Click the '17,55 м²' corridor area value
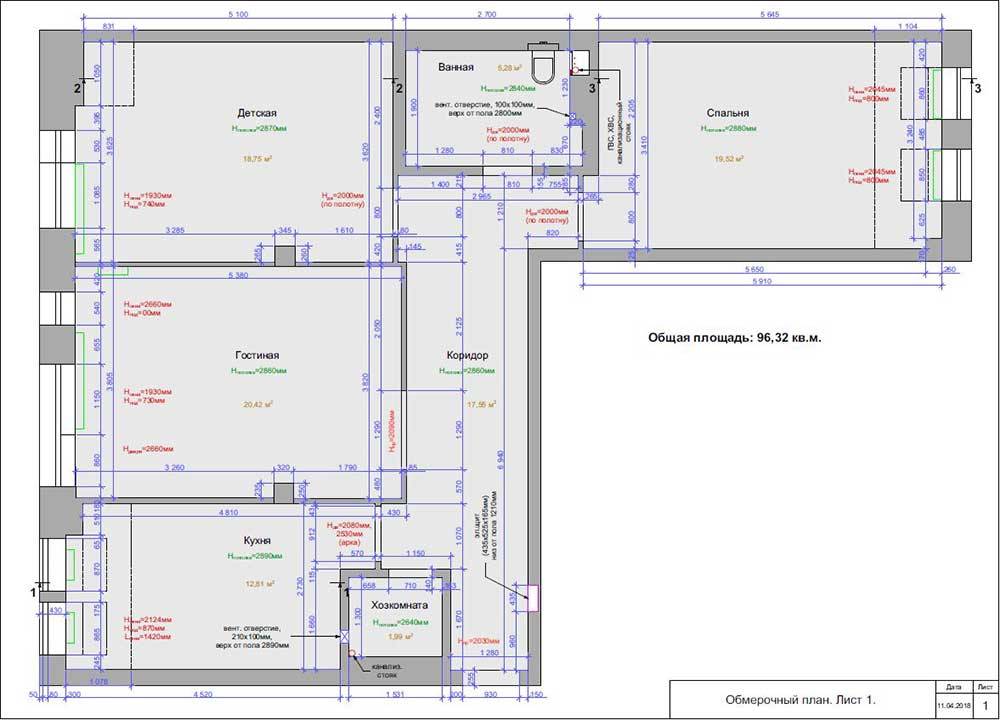Image resolution: width=1000 pixels, height=720 pixels. coord(482,404)
